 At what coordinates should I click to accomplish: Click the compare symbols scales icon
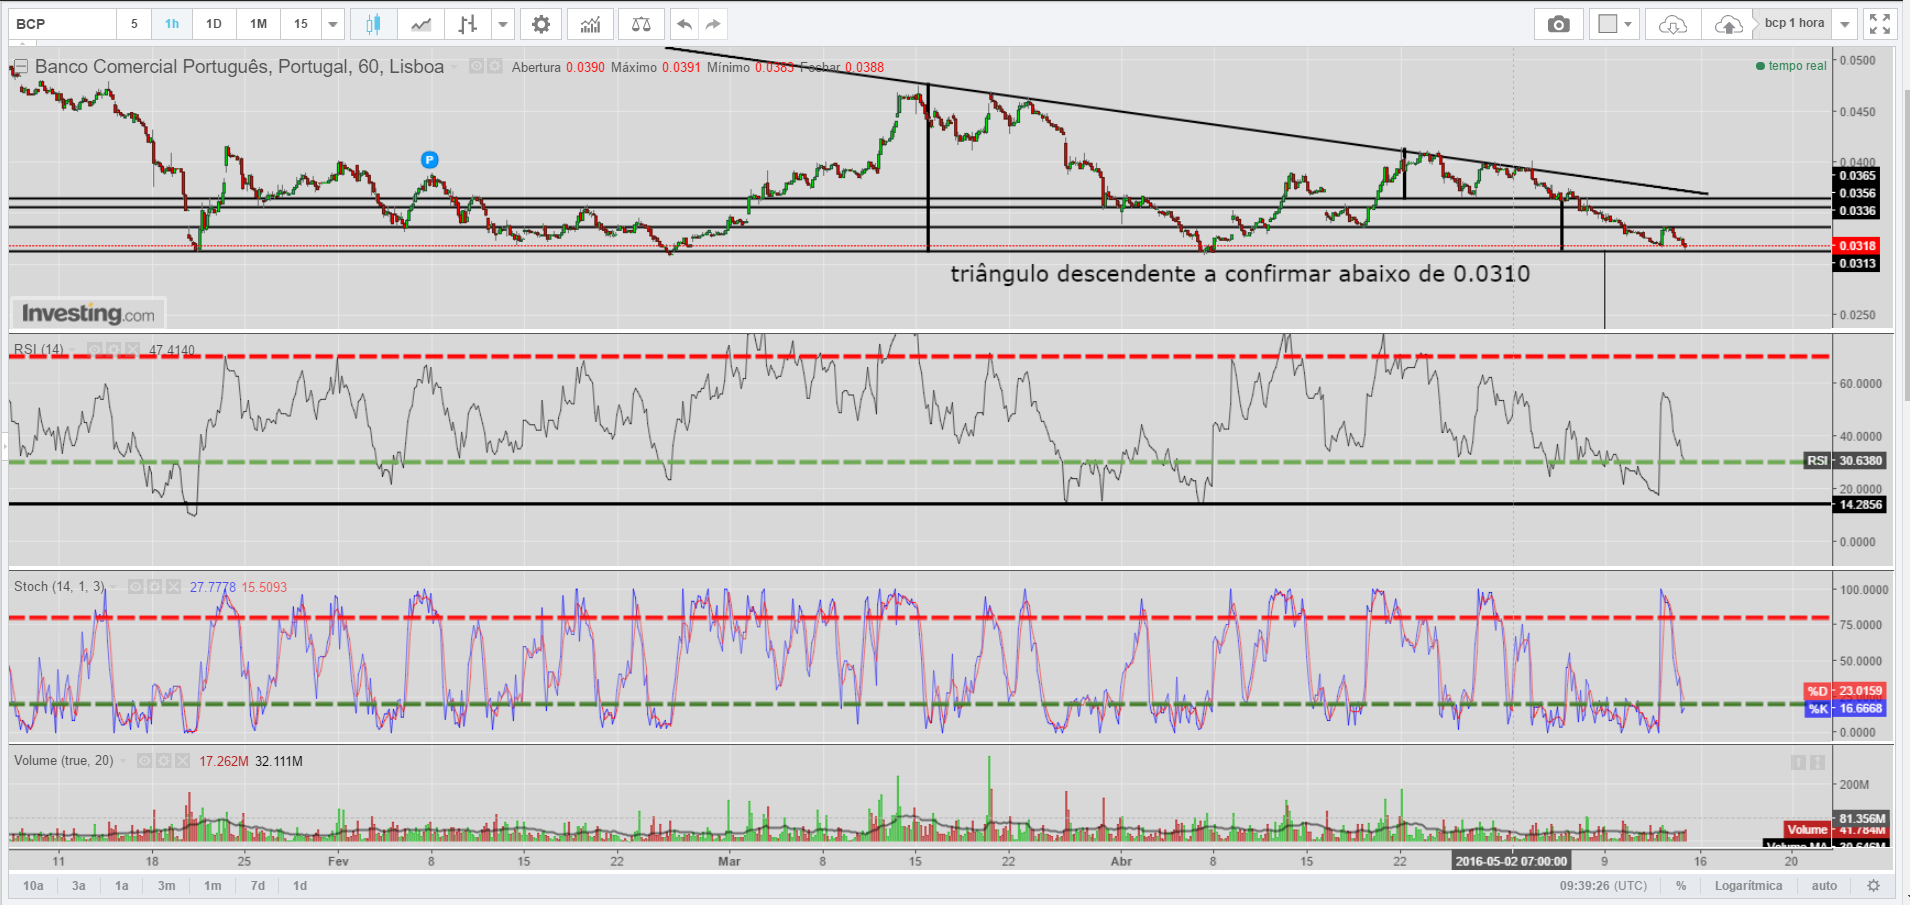coord(642,24)
